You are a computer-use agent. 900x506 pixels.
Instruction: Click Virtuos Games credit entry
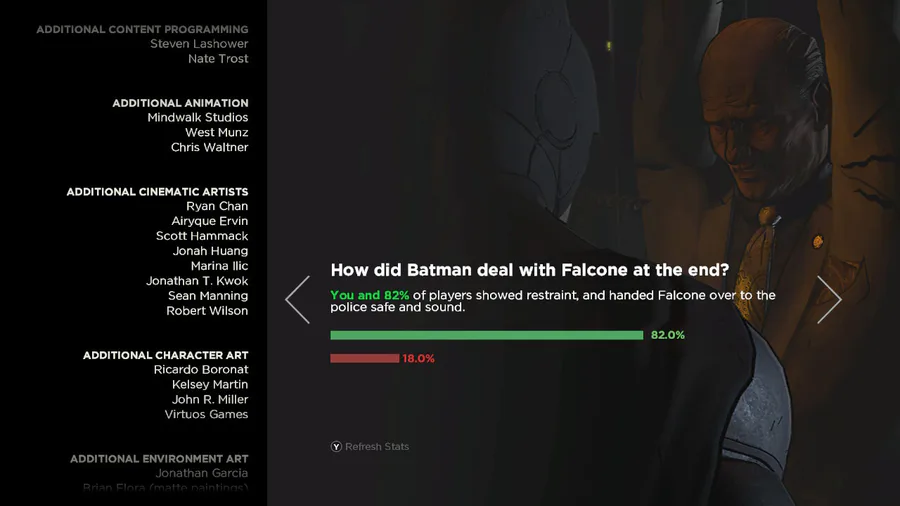[206, 414]
